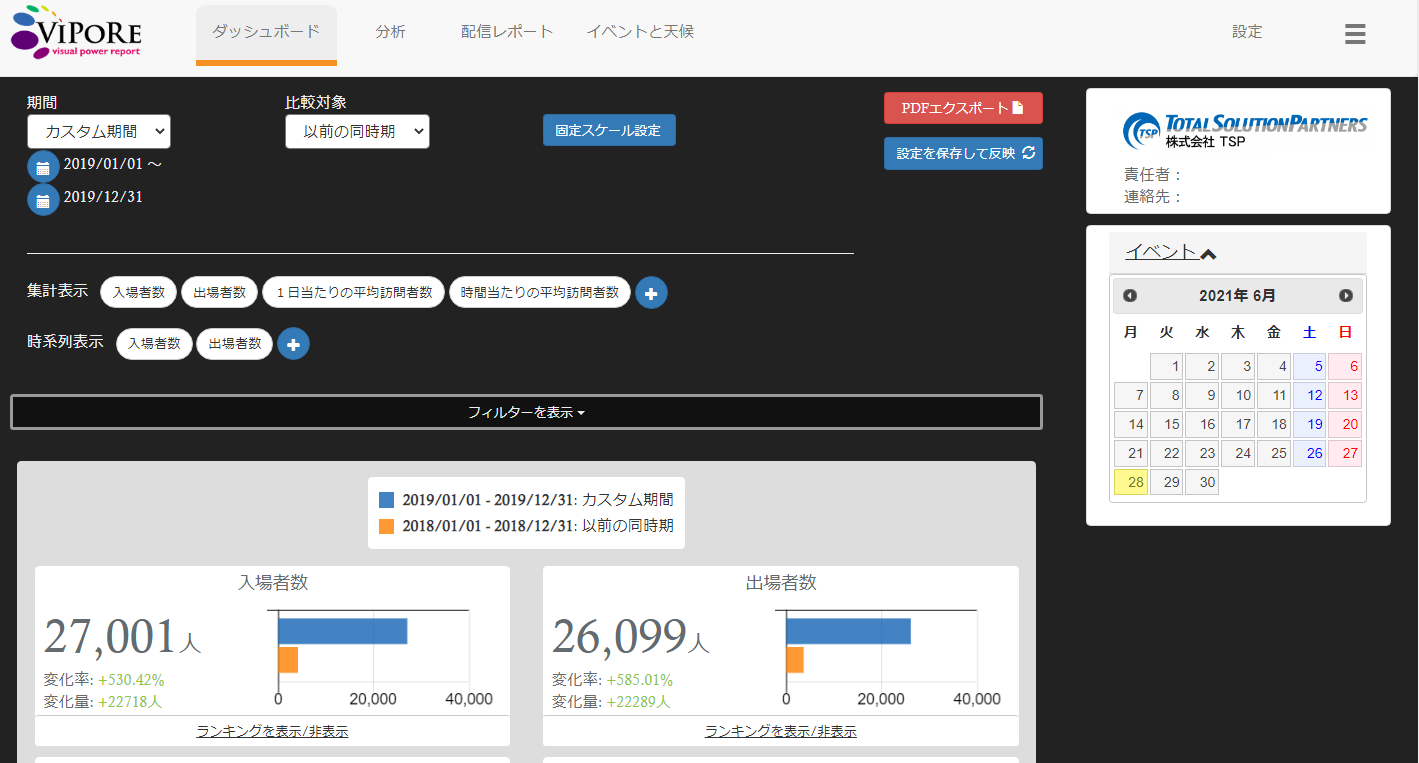Select day 28 in the calendar
The width and height of the screenshot is (1419, 763).
click(1131, 483)
